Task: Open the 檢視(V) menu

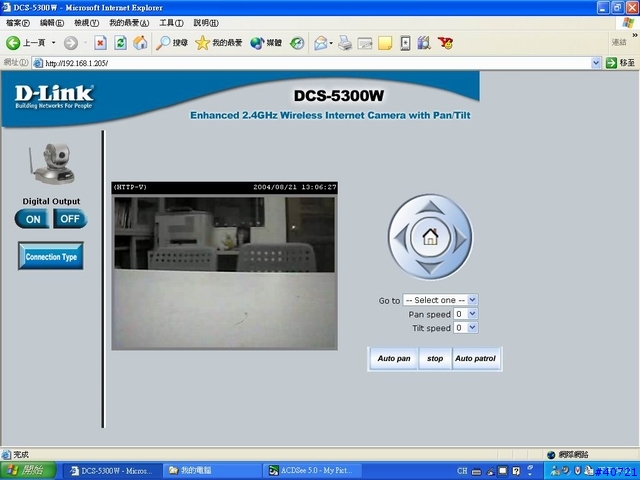Action: (x=87, y=23)
